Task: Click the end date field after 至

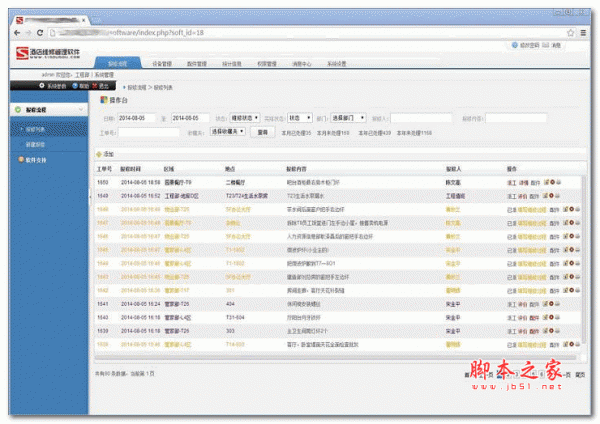Action: point(190,118)
